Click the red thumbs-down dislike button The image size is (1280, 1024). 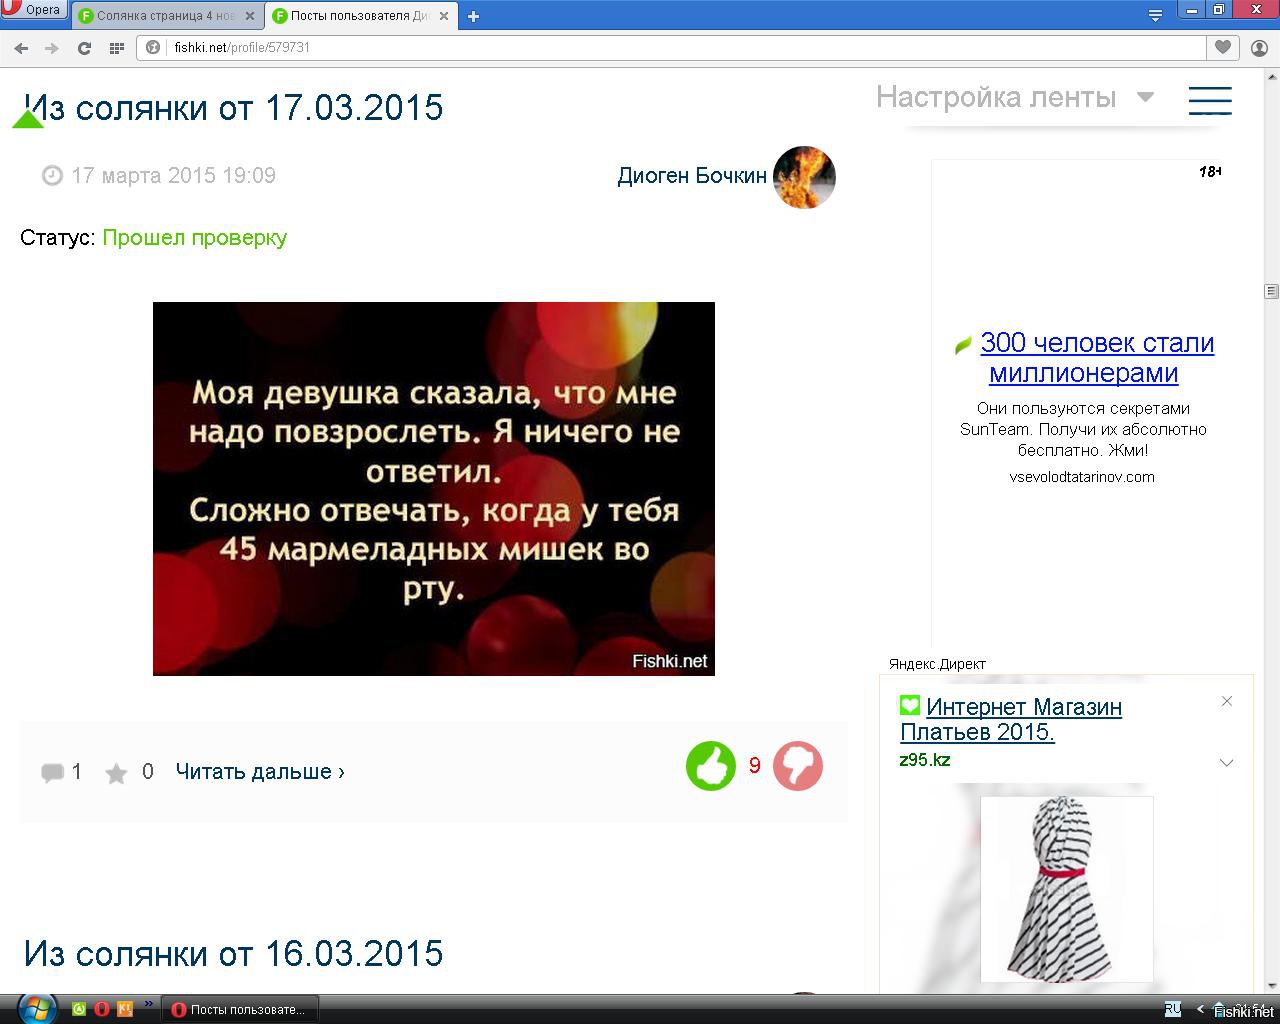(x=797, y=767)
